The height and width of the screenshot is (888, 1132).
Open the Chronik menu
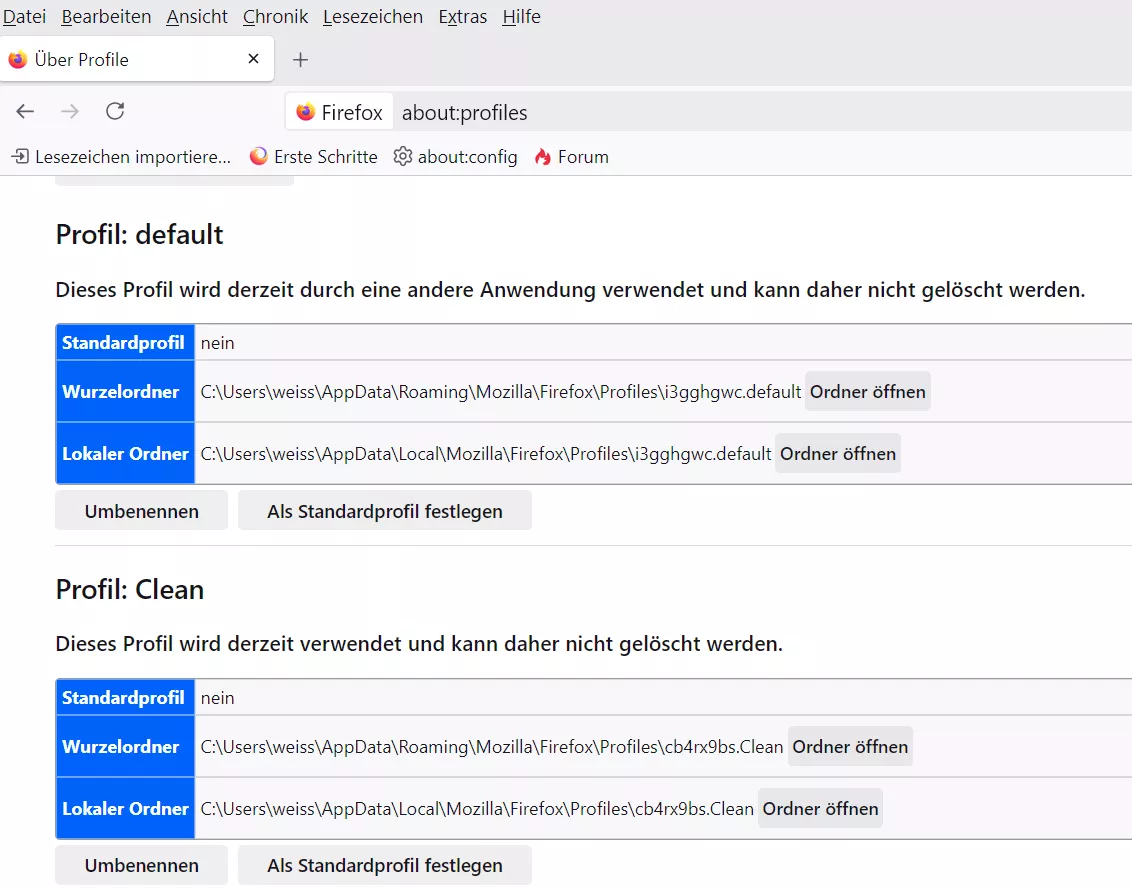tap(275, 17)
